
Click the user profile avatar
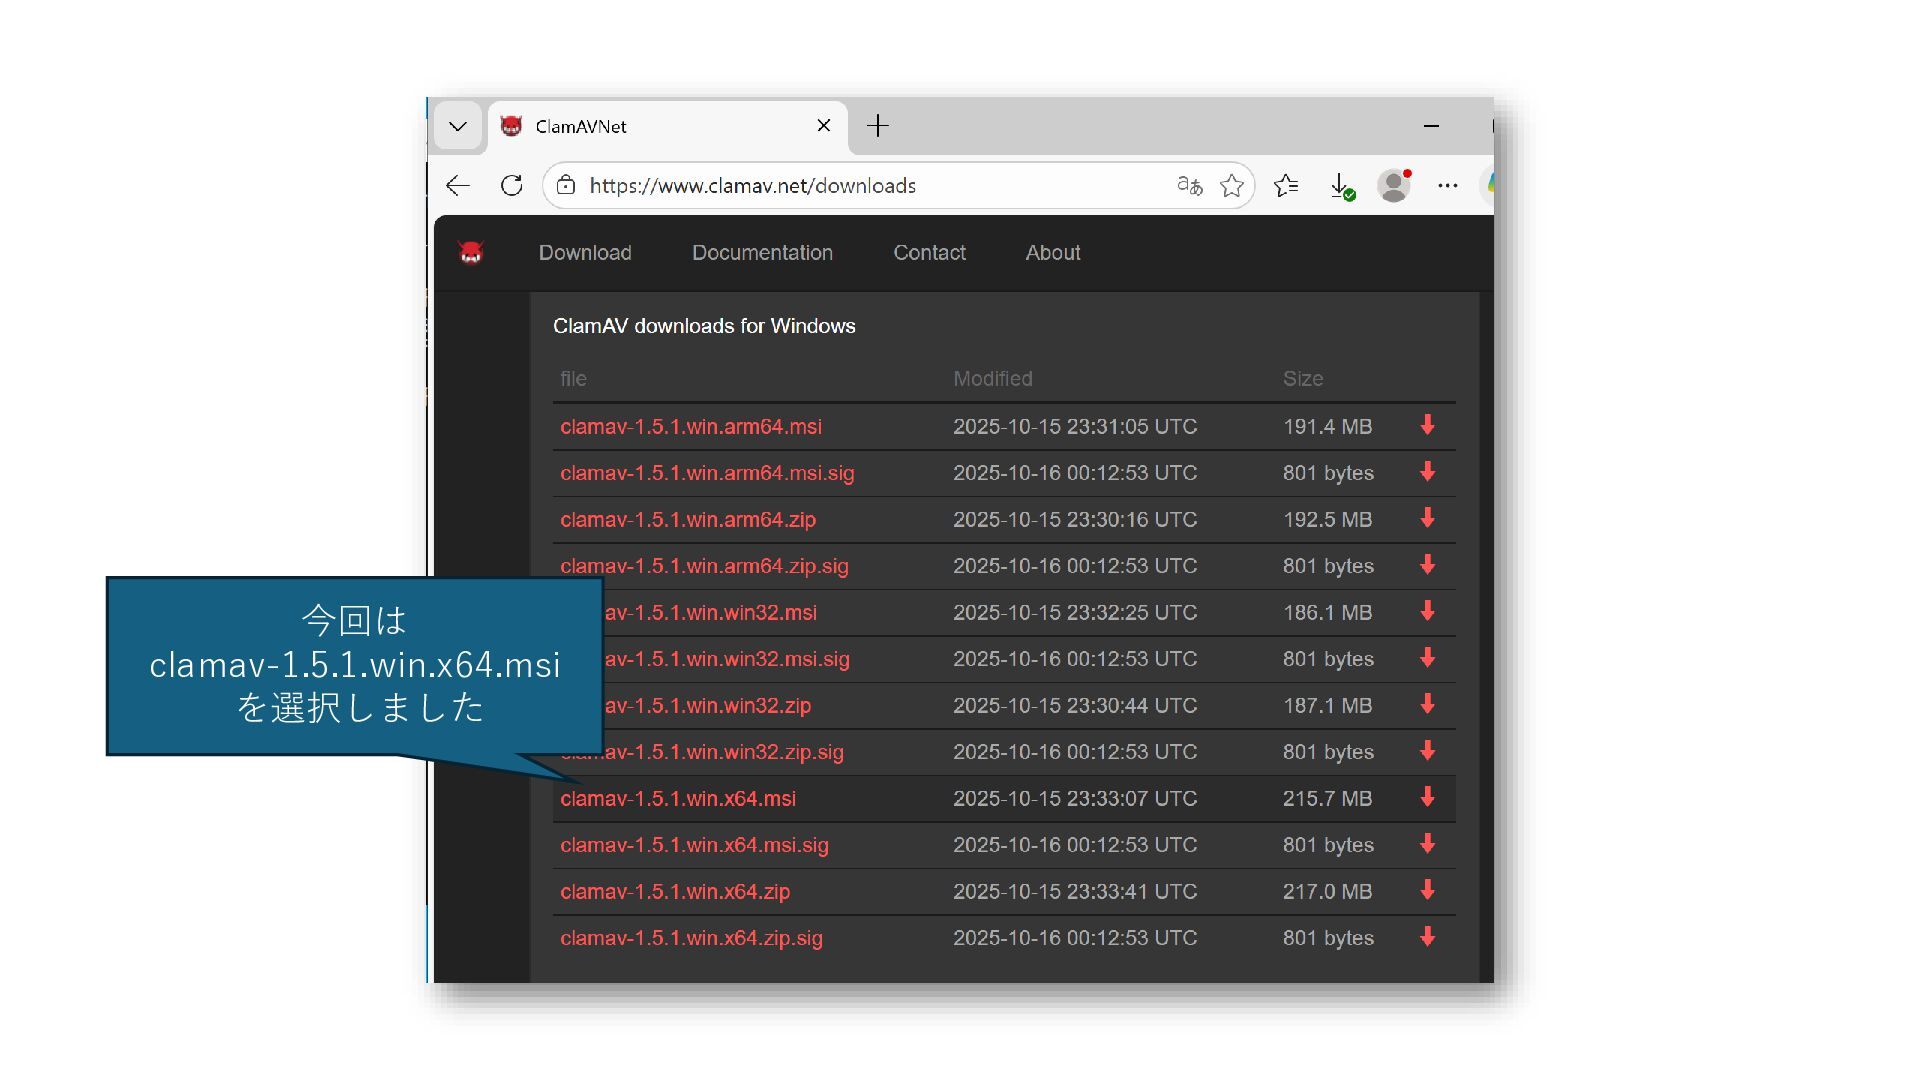(1393, 186)
